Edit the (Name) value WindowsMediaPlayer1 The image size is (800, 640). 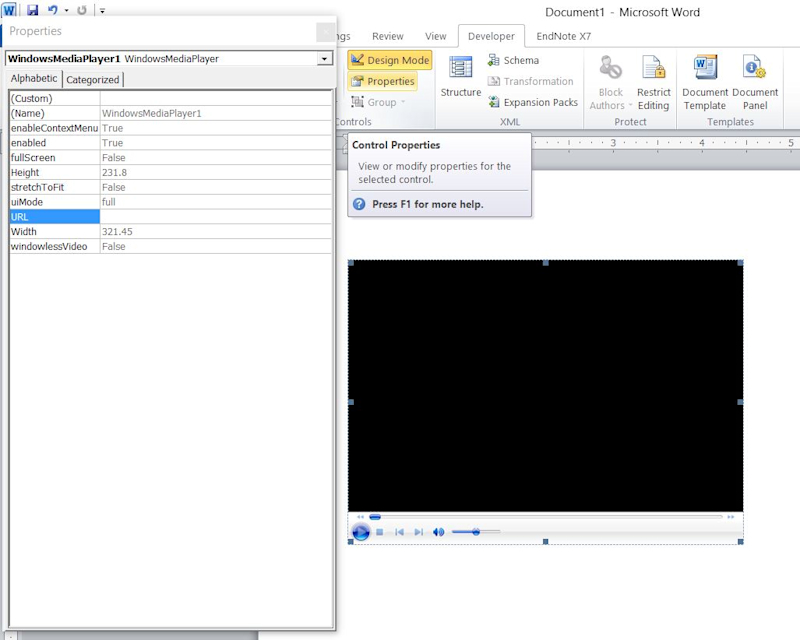(216, 113)
